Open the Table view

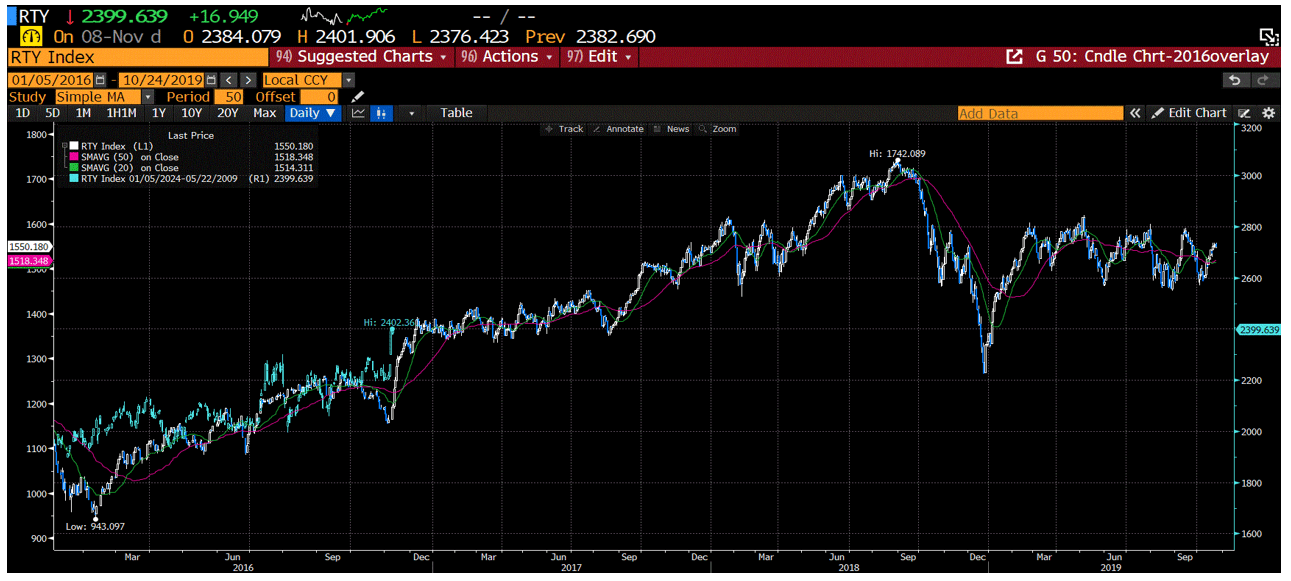tap(457, 113)
